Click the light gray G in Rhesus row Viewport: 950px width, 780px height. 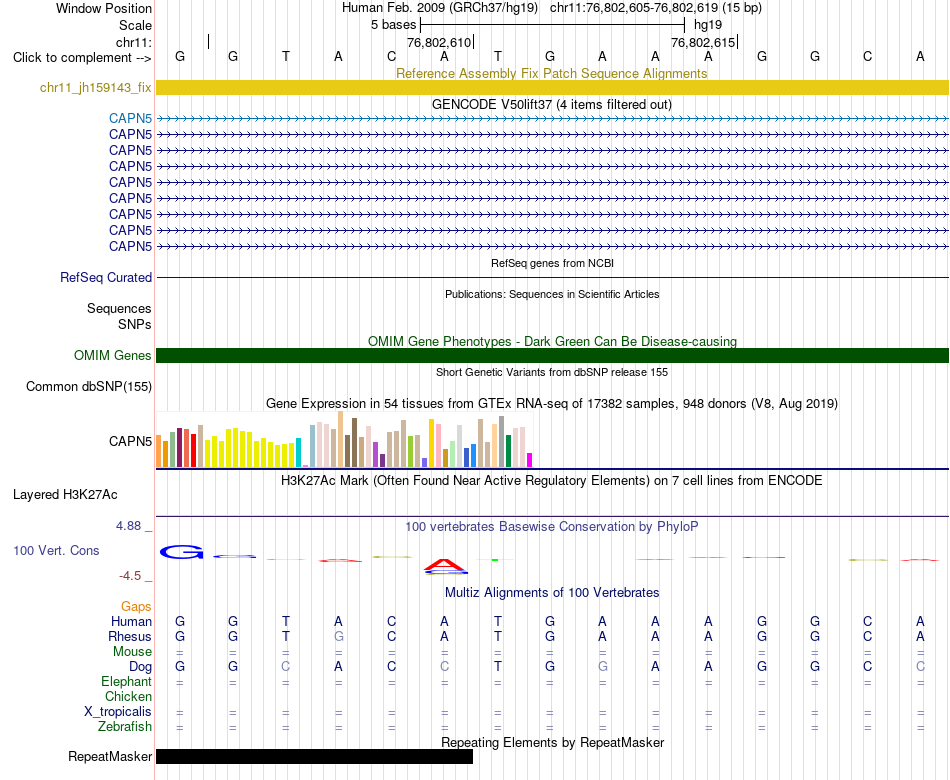(339, 636)
